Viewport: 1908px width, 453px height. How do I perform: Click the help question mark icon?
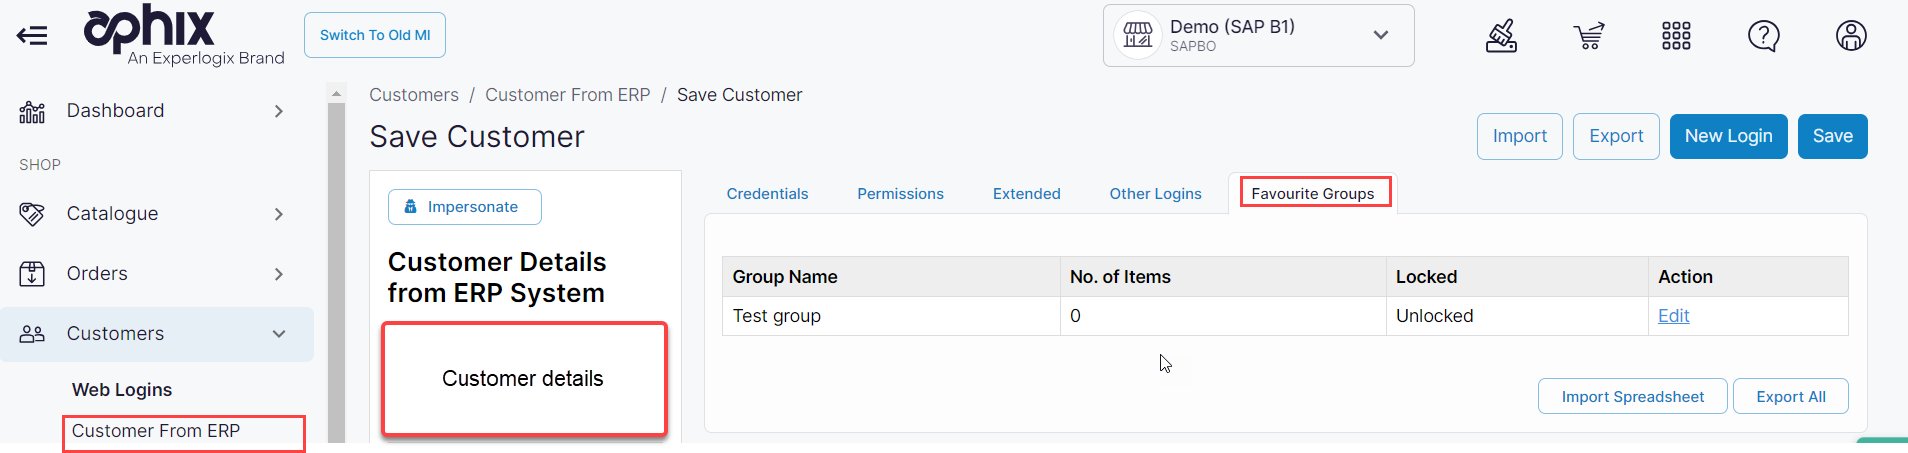click(1763, 36)
